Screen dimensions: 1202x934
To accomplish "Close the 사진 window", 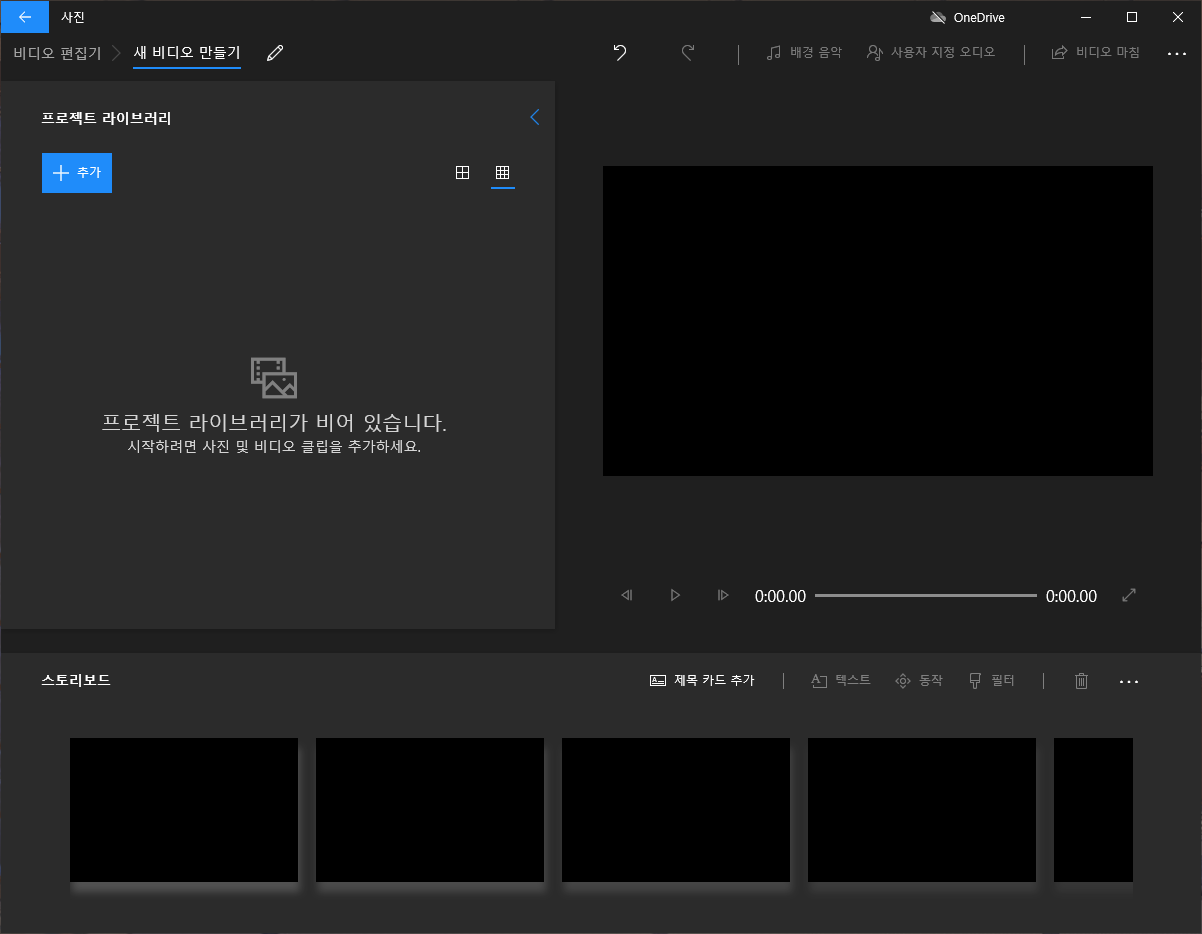I will (1178, 17).
